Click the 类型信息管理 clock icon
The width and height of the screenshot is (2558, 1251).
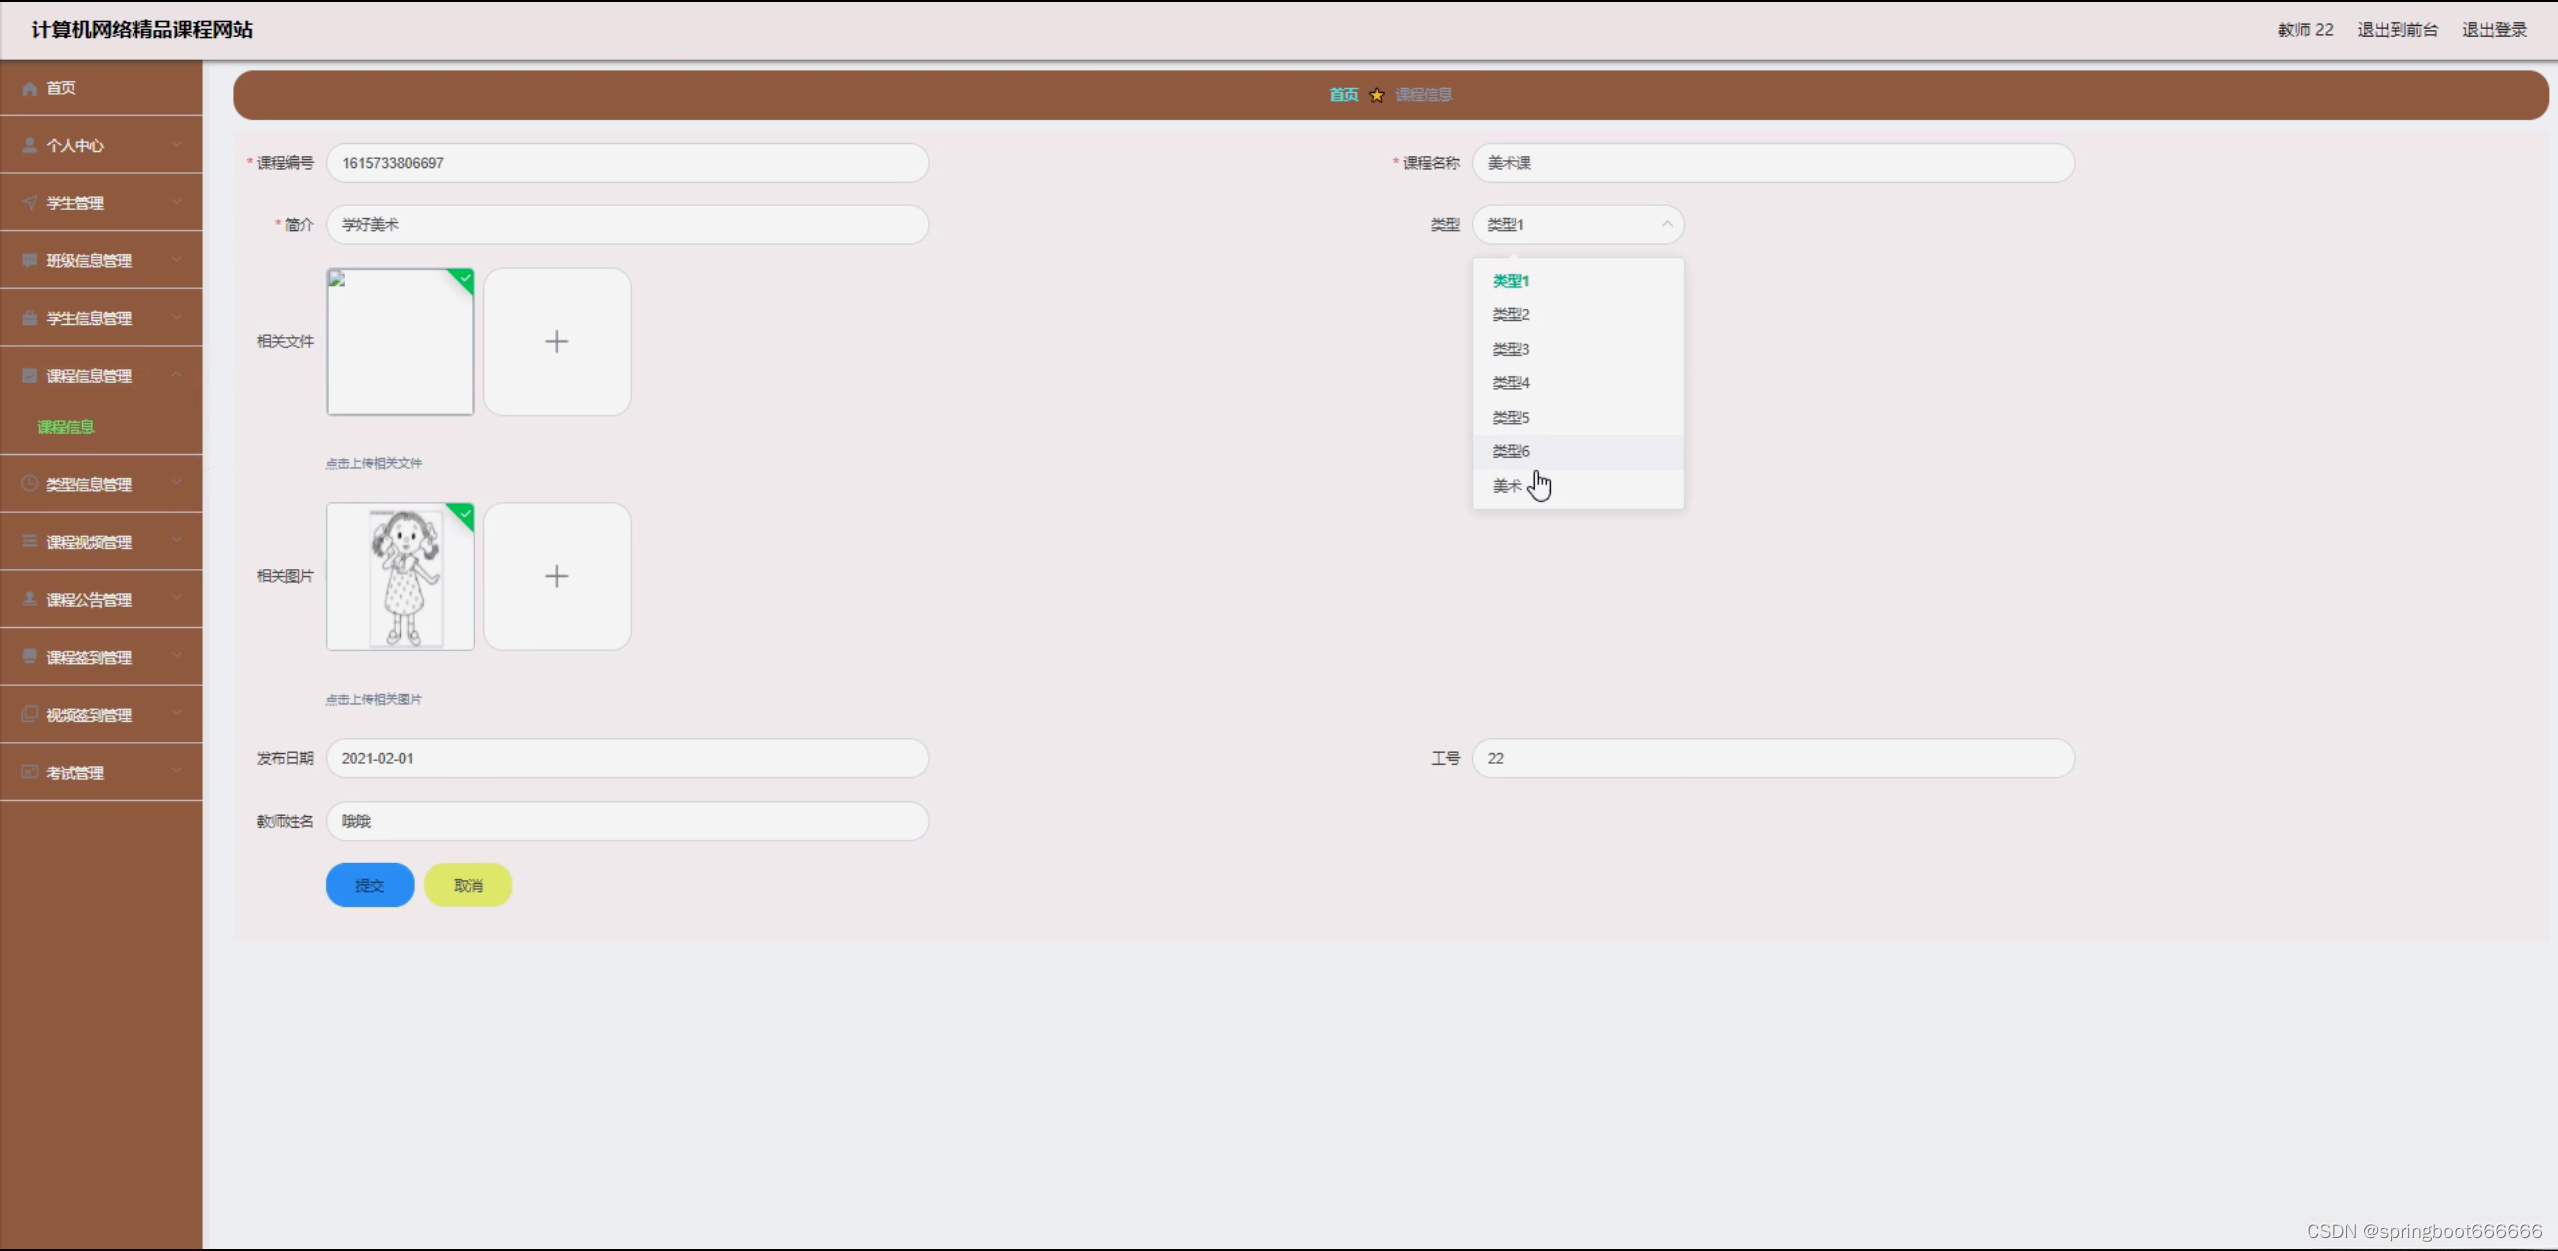coord(30,484)
